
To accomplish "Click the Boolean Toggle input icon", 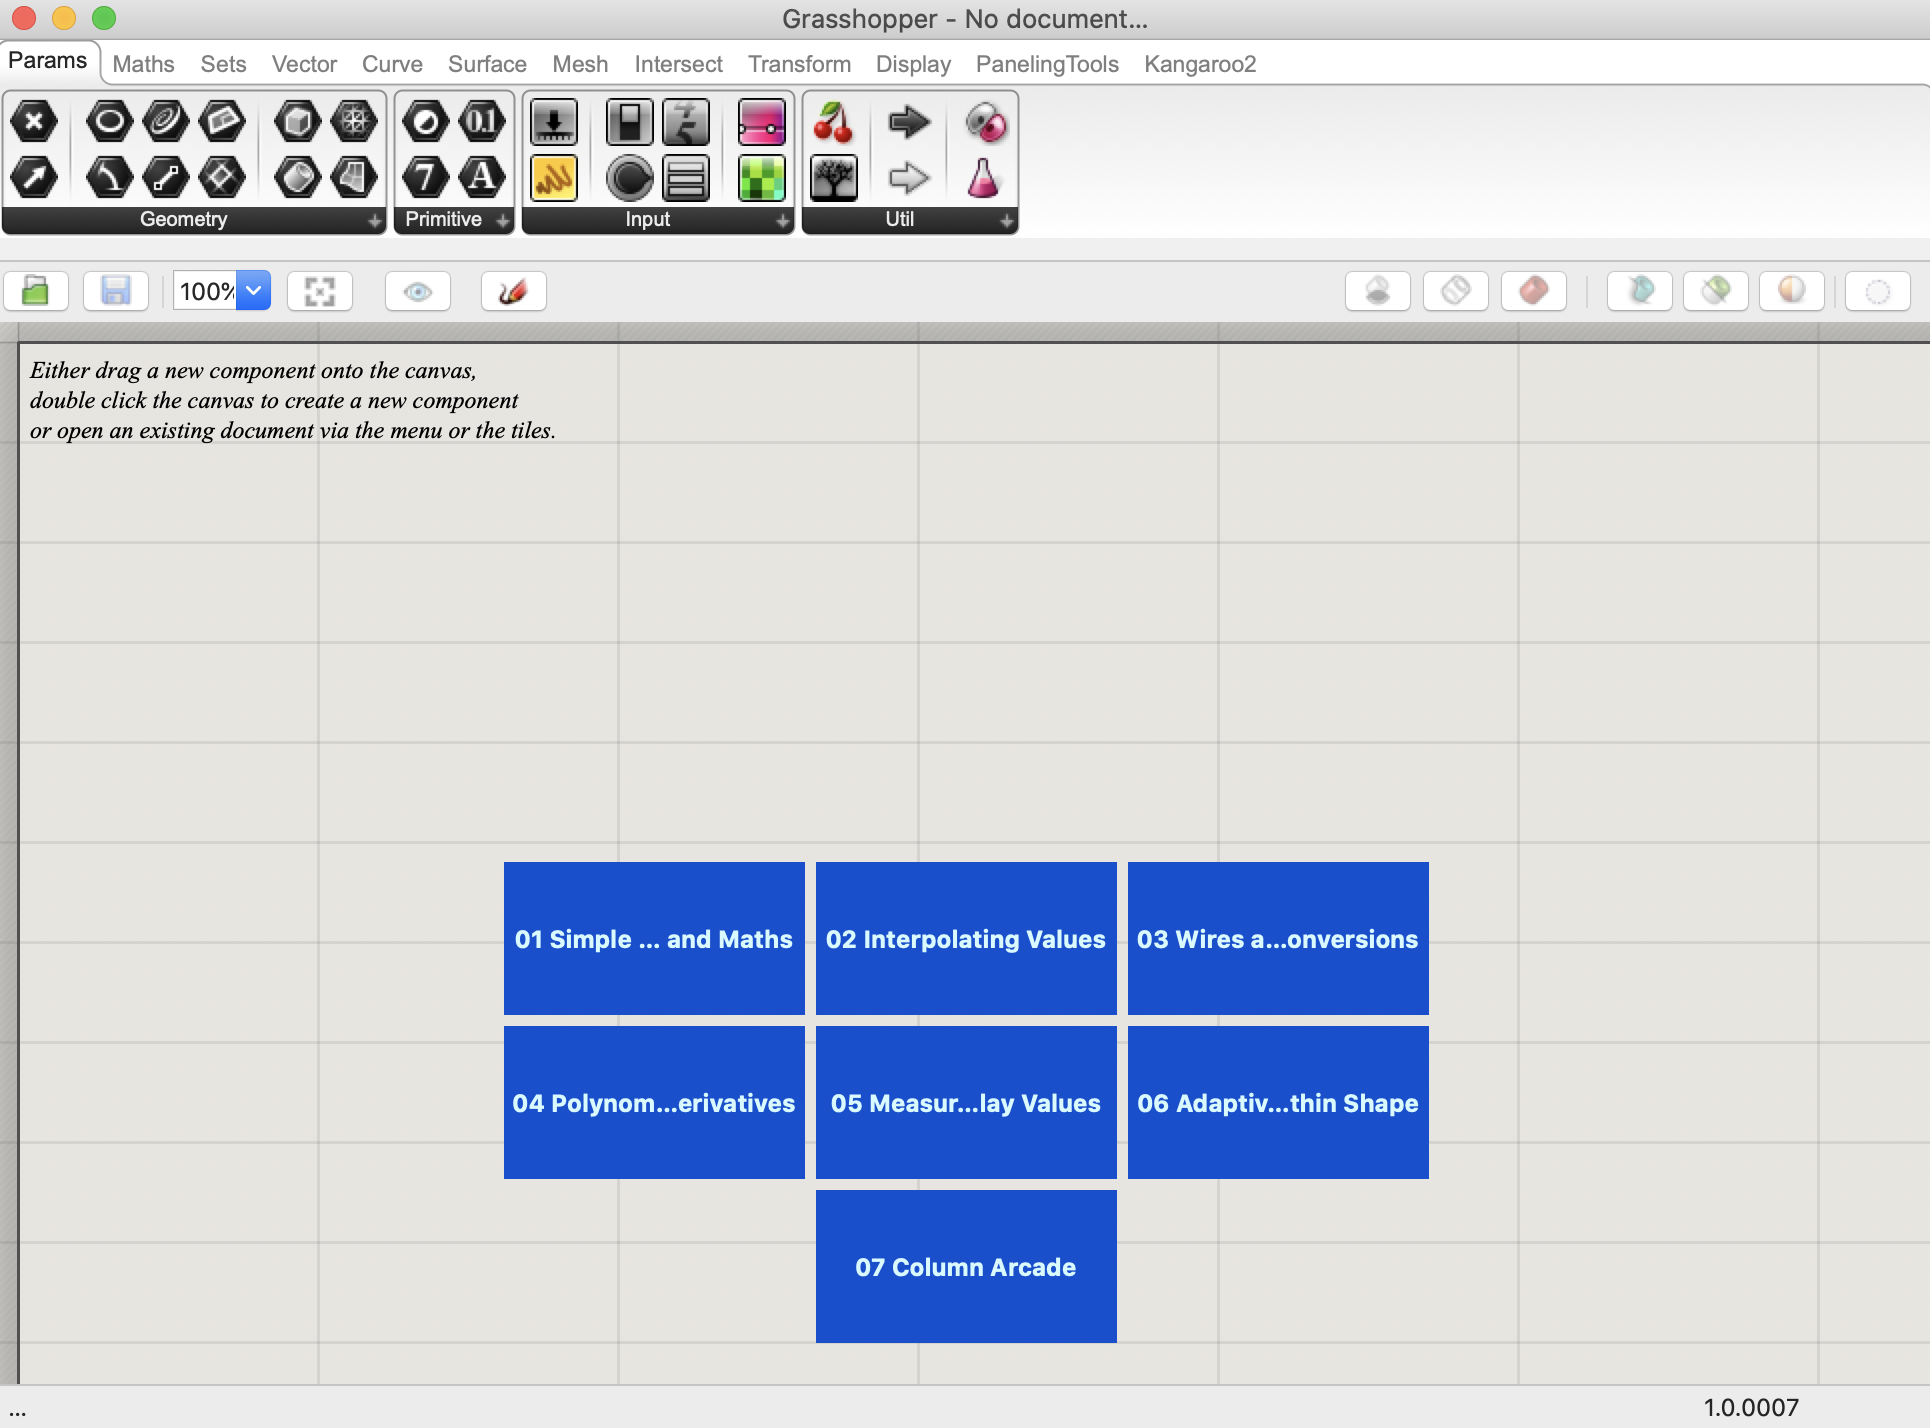I will click(629, 122).
